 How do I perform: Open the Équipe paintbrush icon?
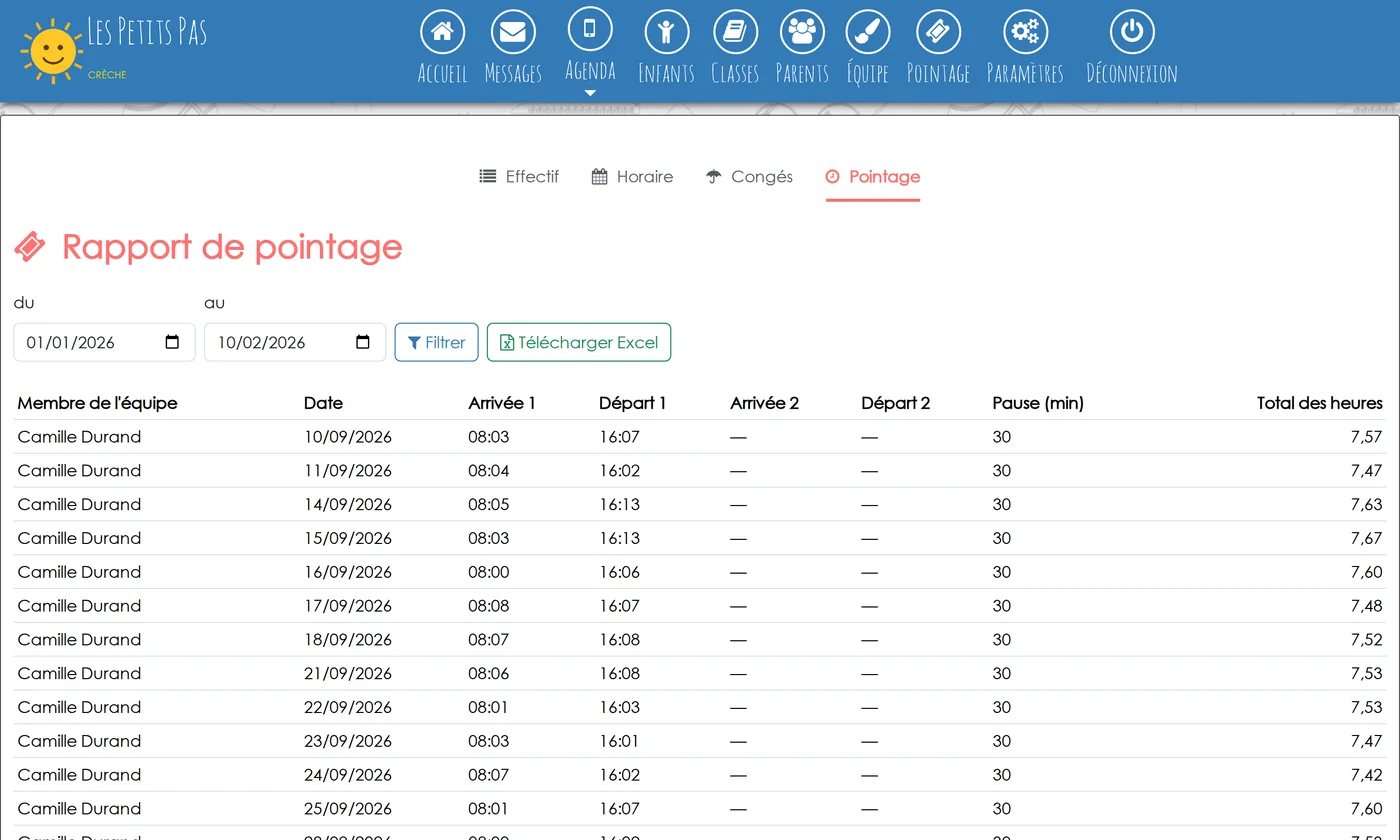pyautogui.click(x=868, y=32)
